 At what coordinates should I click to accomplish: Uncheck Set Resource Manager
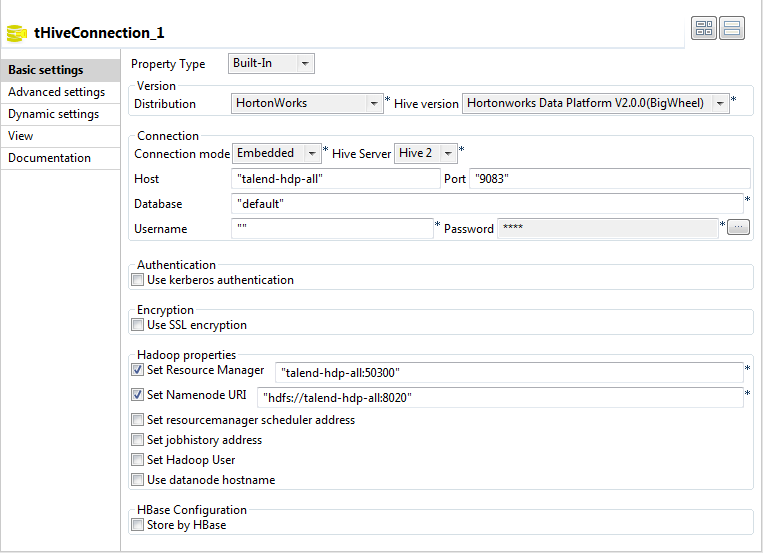tap(138, 370)
